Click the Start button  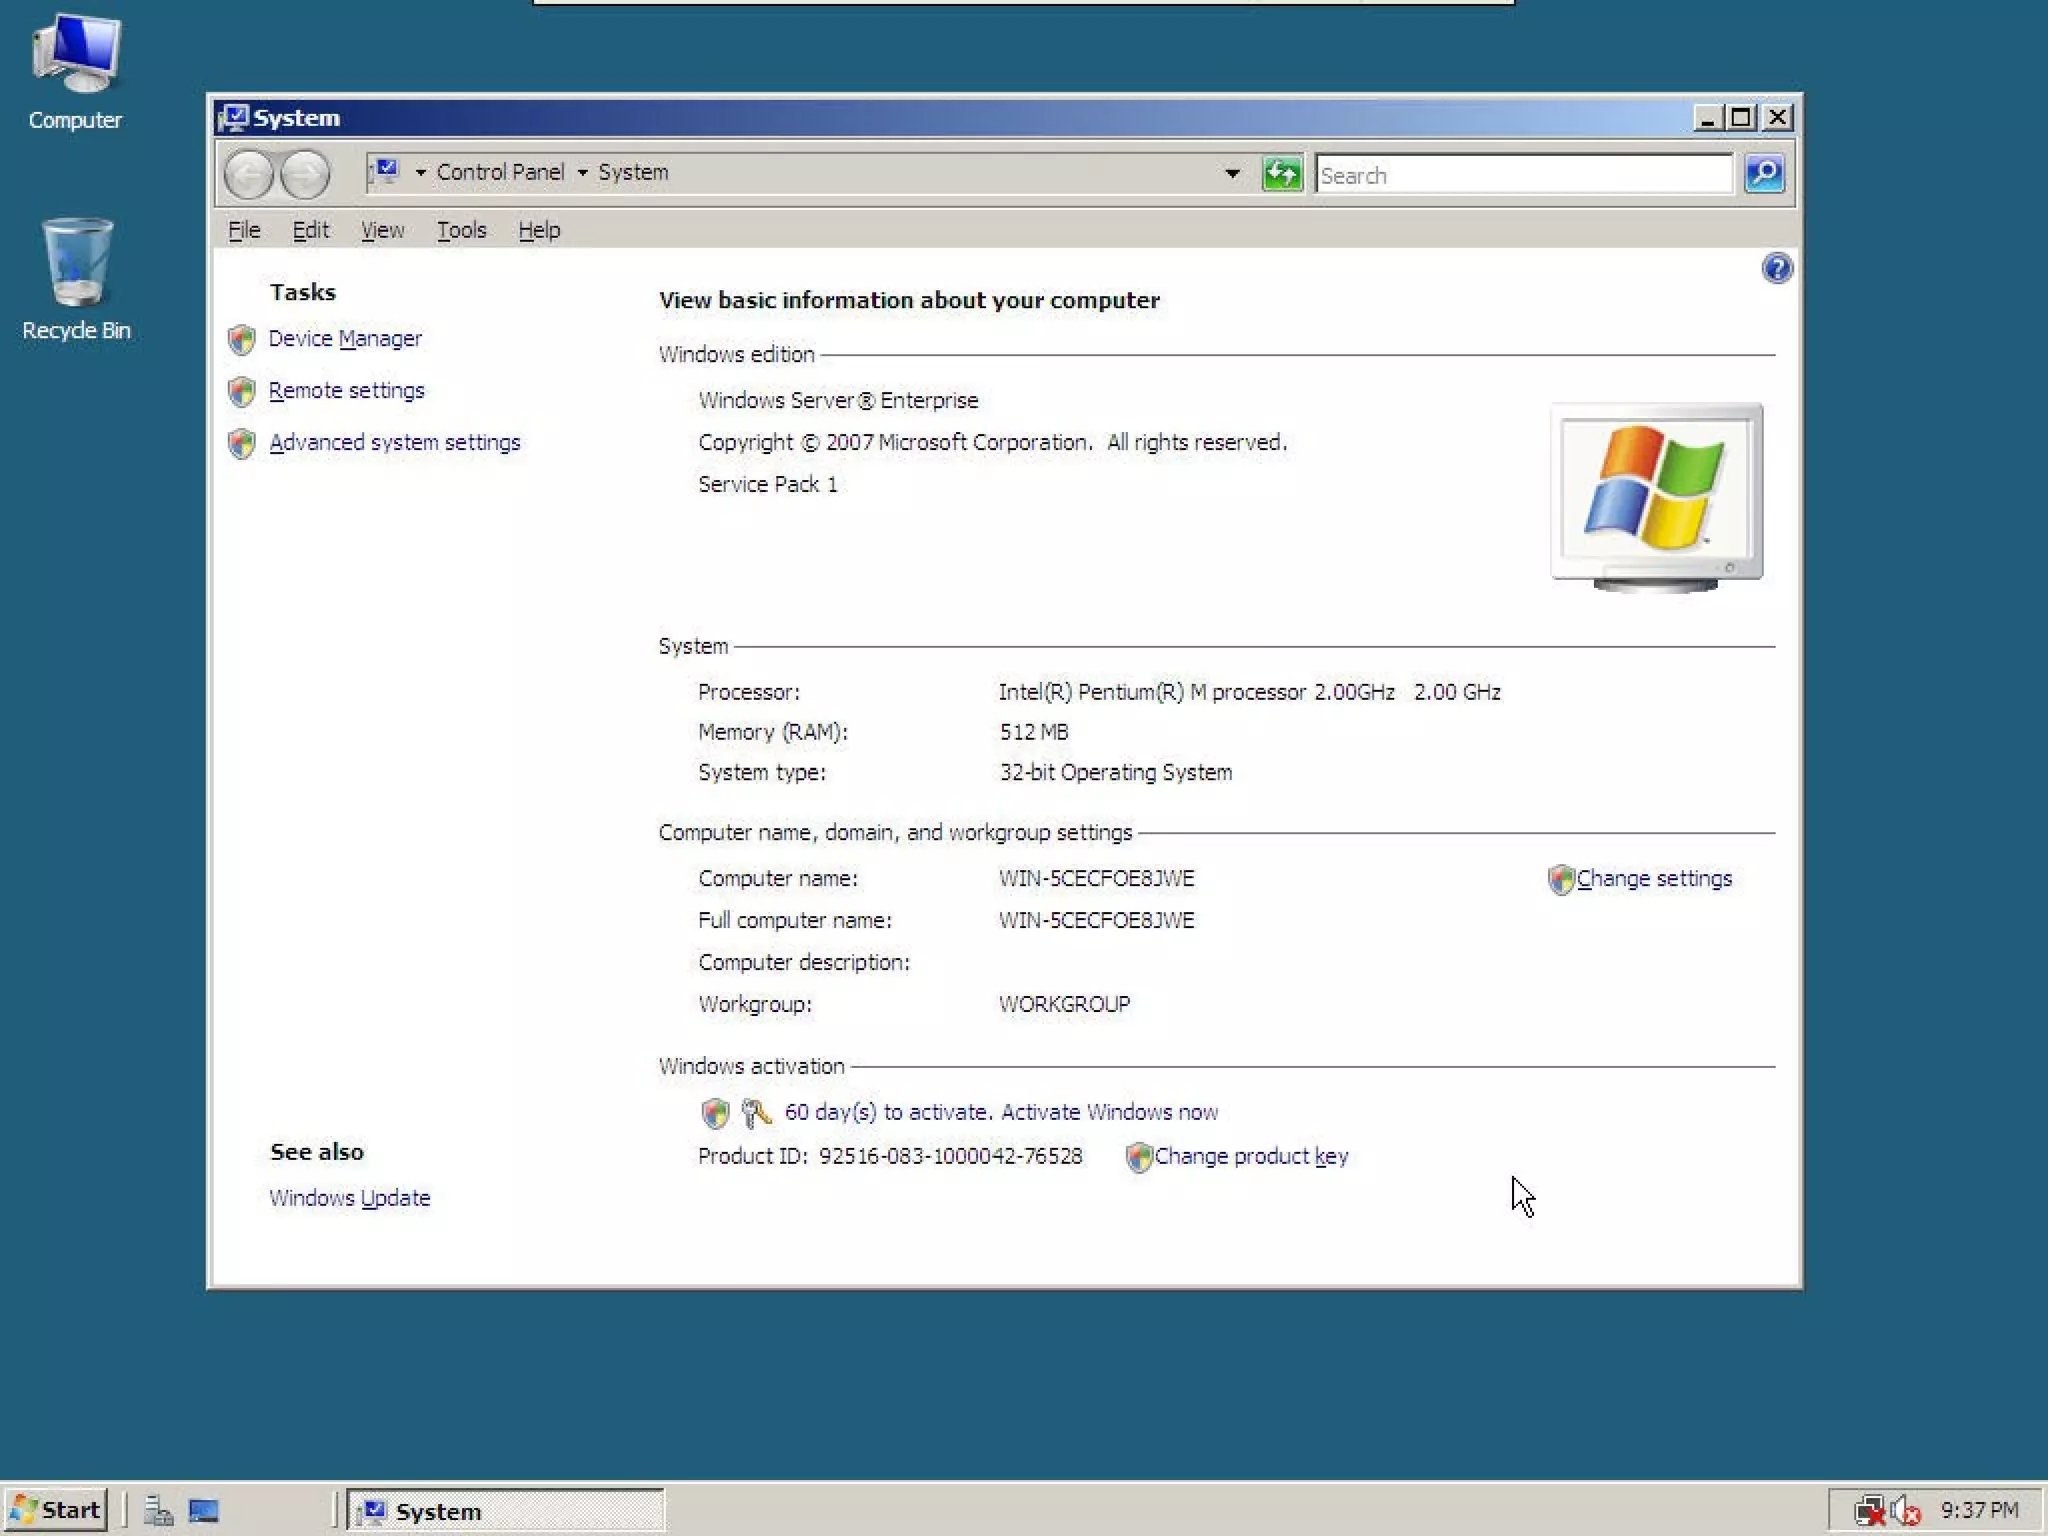(56, 1510)
